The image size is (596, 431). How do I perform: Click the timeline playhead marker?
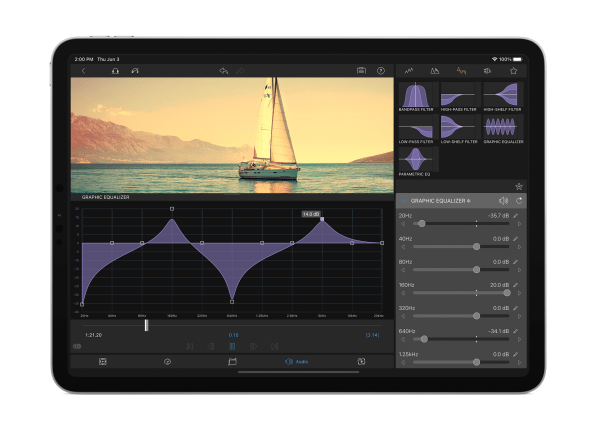point(146,325)
